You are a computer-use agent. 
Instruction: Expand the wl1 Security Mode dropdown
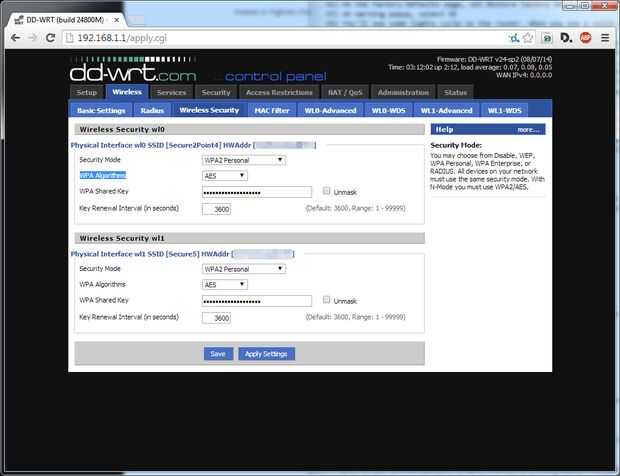pos(244,269)
